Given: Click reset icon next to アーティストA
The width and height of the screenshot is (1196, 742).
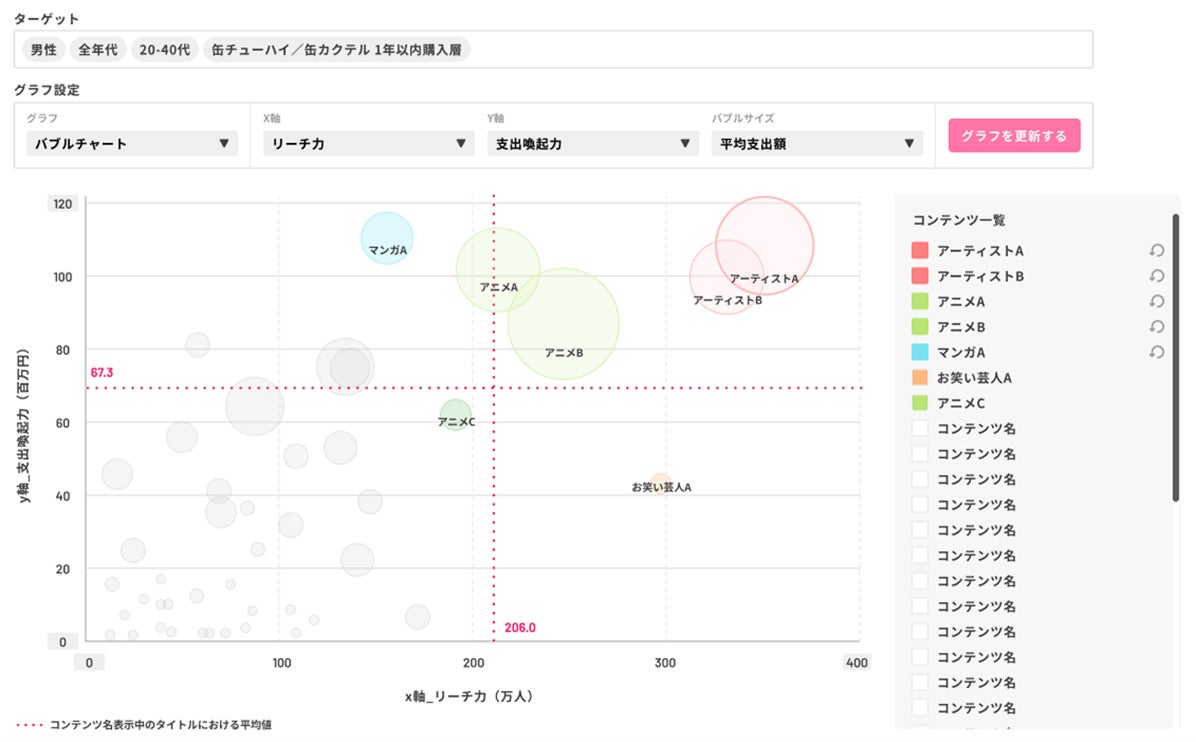Looking at the screenshot, I should click(x=1157, y=251).
